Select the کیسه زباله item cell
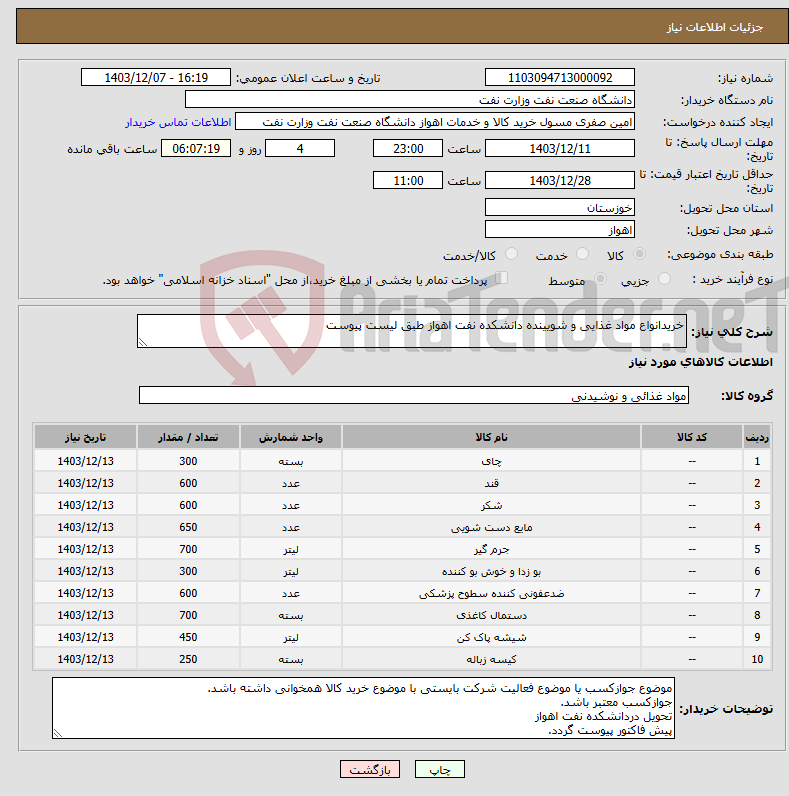This screenshot has height=796, width=789. 491,659
